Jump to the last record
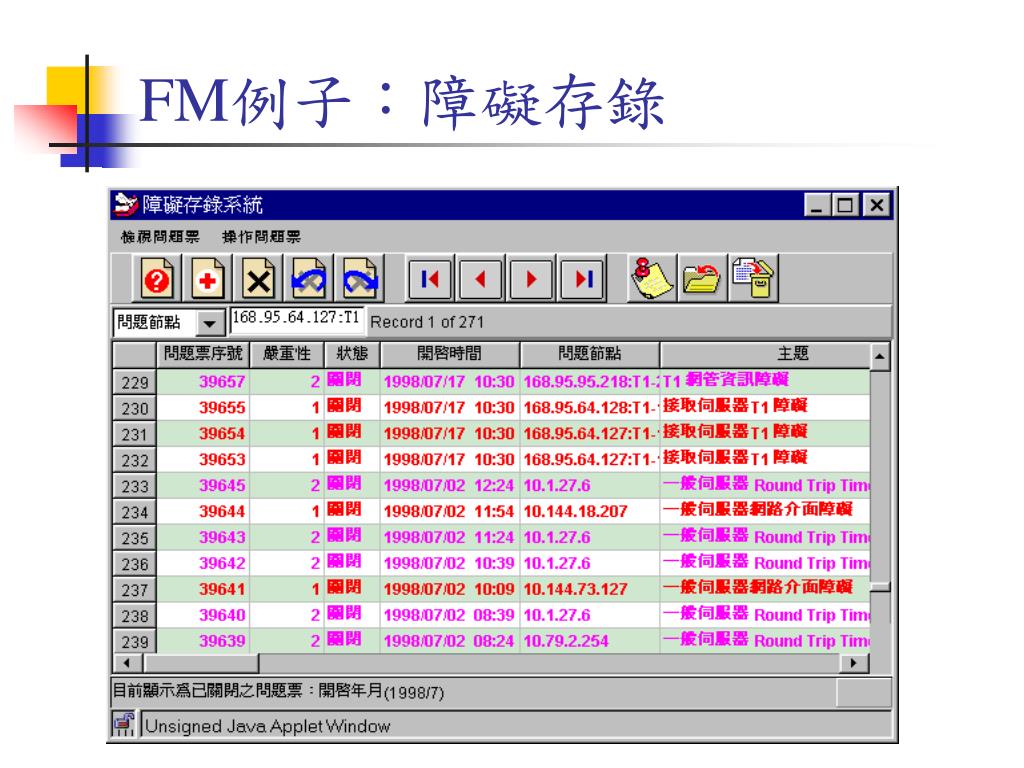 (582, 279)
